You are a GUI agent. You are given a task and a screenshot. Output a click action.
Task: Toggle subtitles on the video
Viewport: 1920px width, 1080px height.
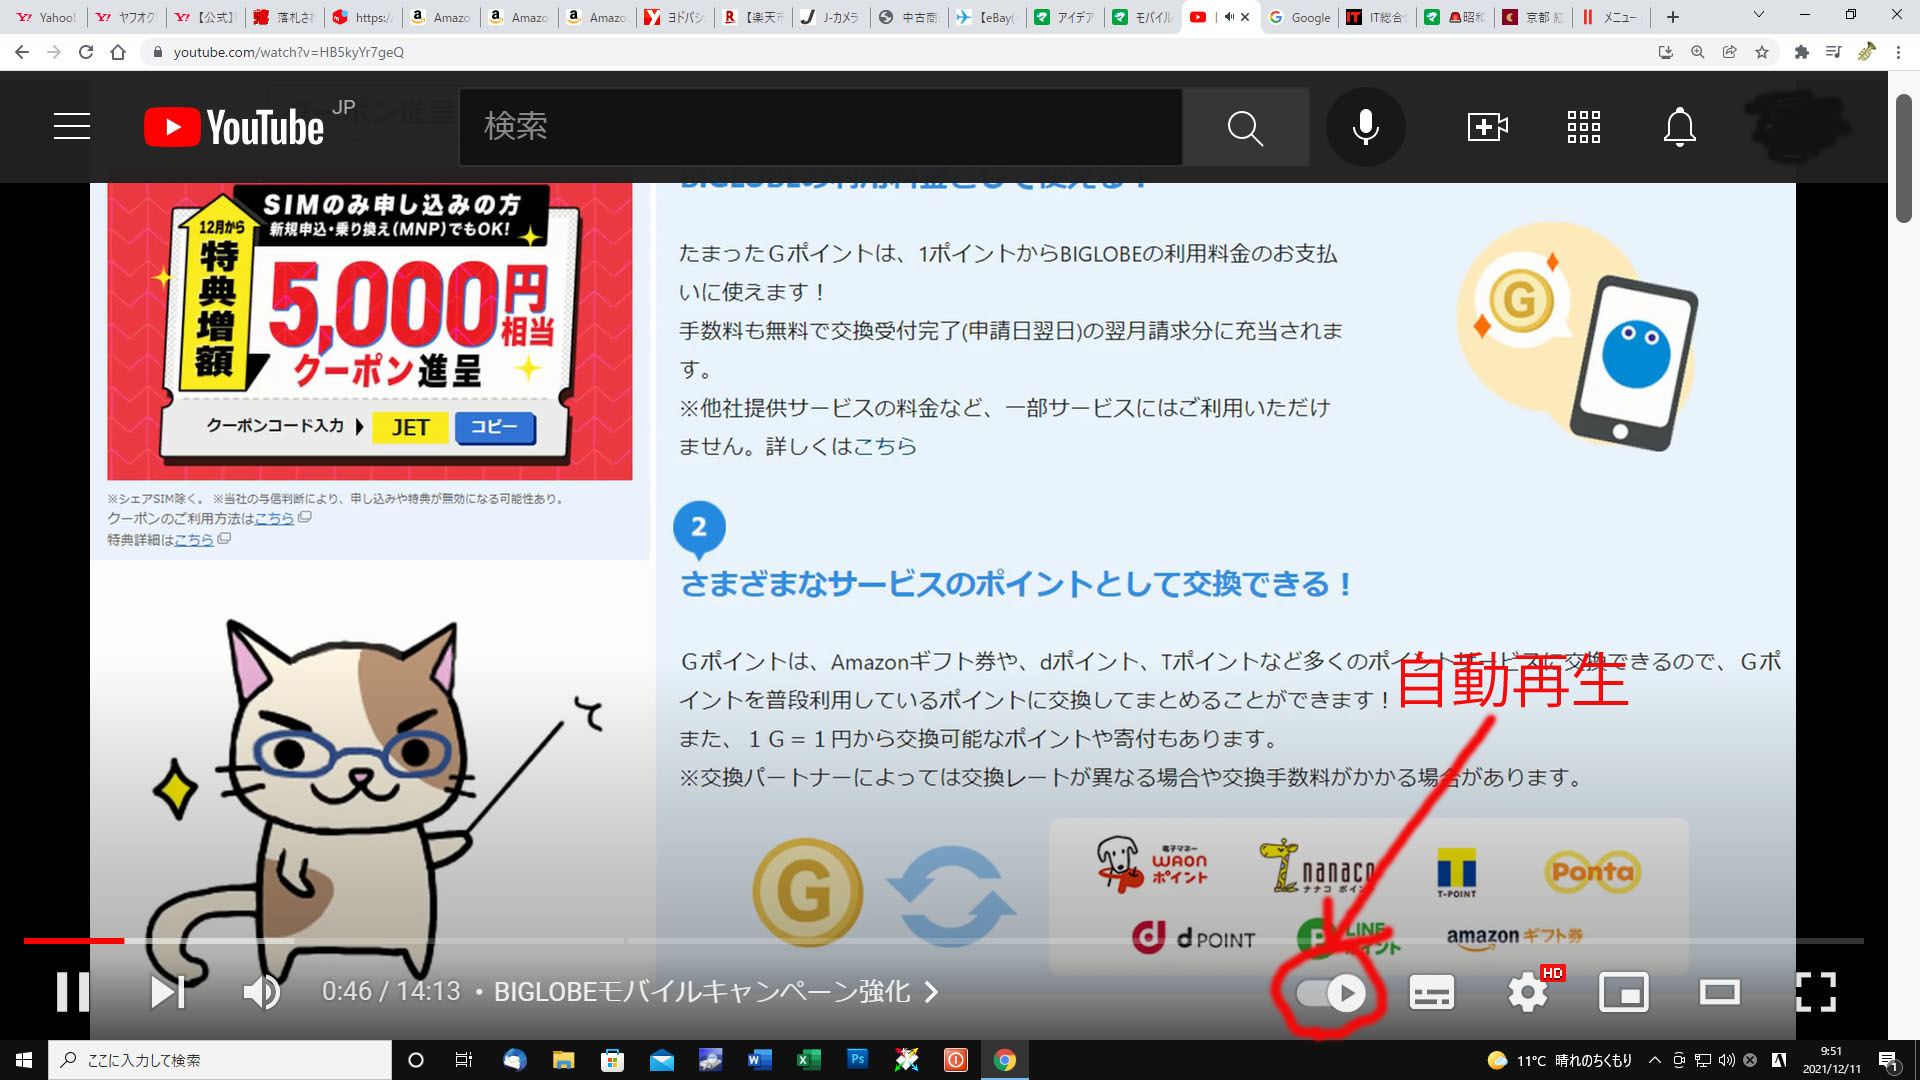pos(1431,993)
